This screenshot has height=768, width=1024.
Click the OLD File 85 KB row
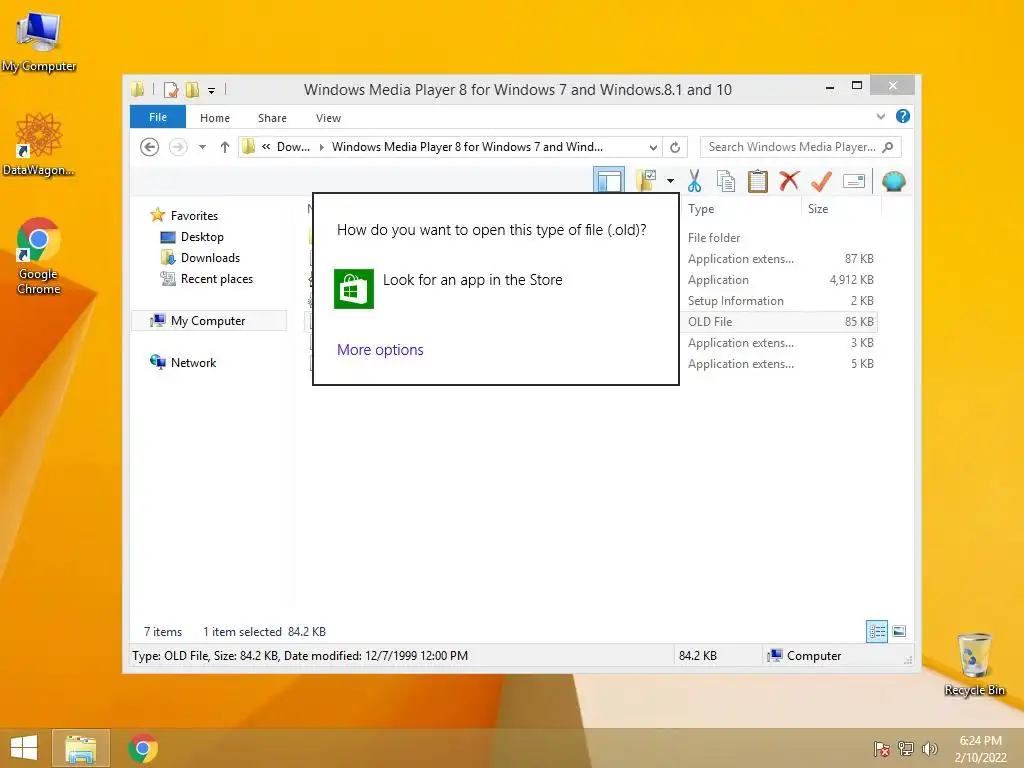(x=780, y=321)
